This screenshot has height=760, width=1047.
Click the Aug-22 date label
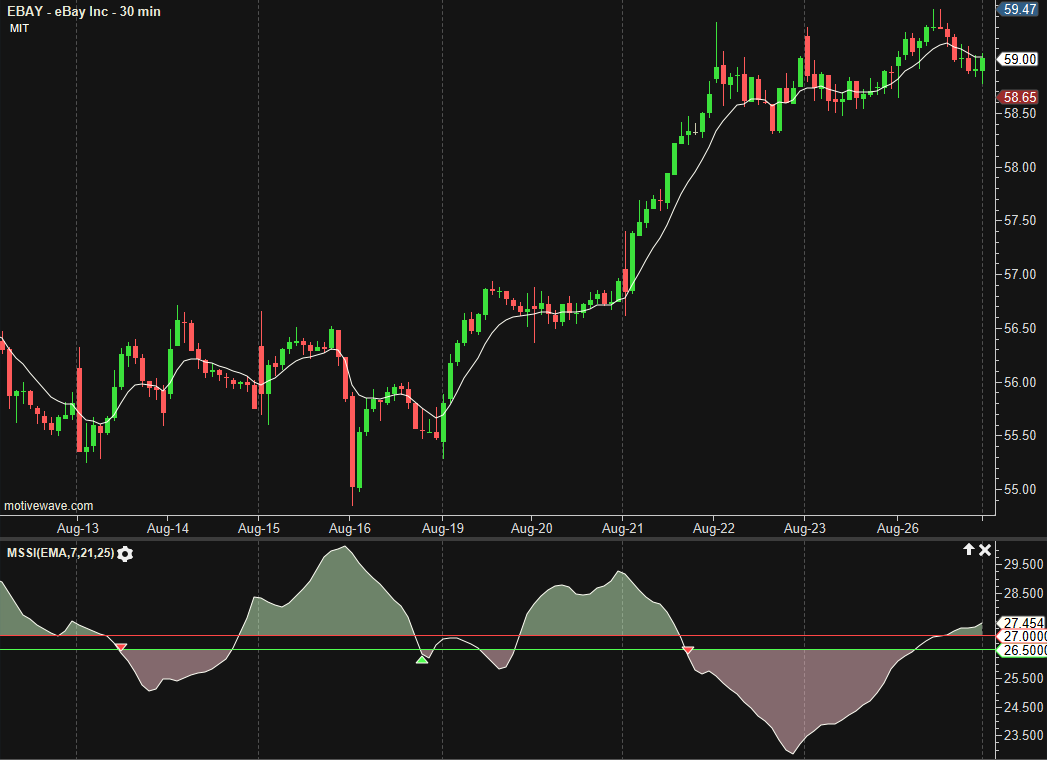click(x=714, y=528)
